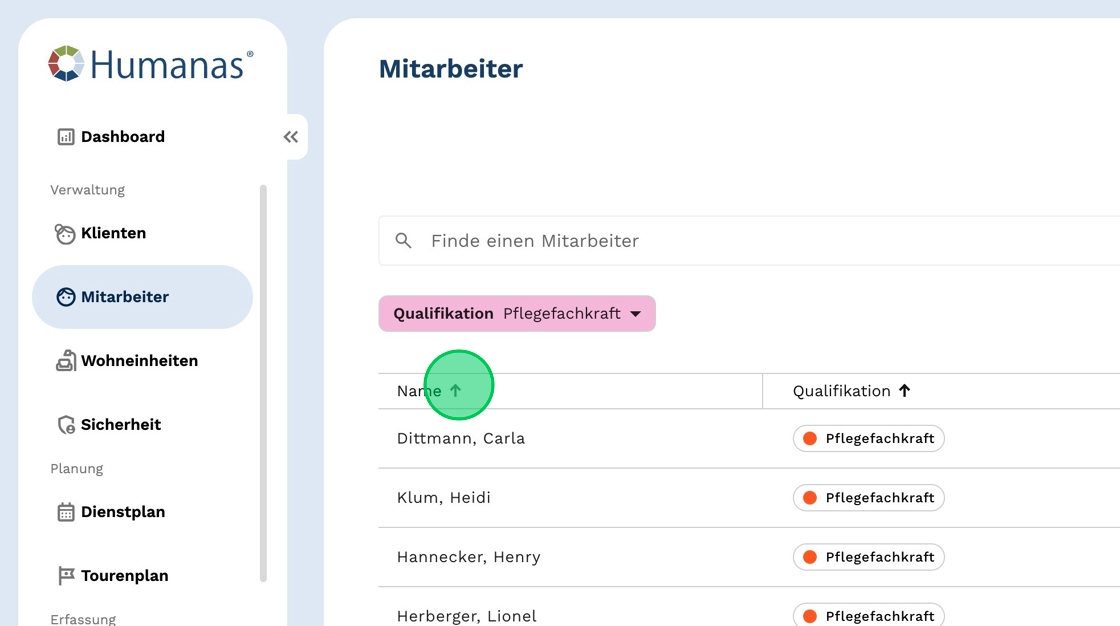This screenshot has height=626, width=1120.
Task: Open employee Dittmann, Carla
Action: tap(461, 438)
